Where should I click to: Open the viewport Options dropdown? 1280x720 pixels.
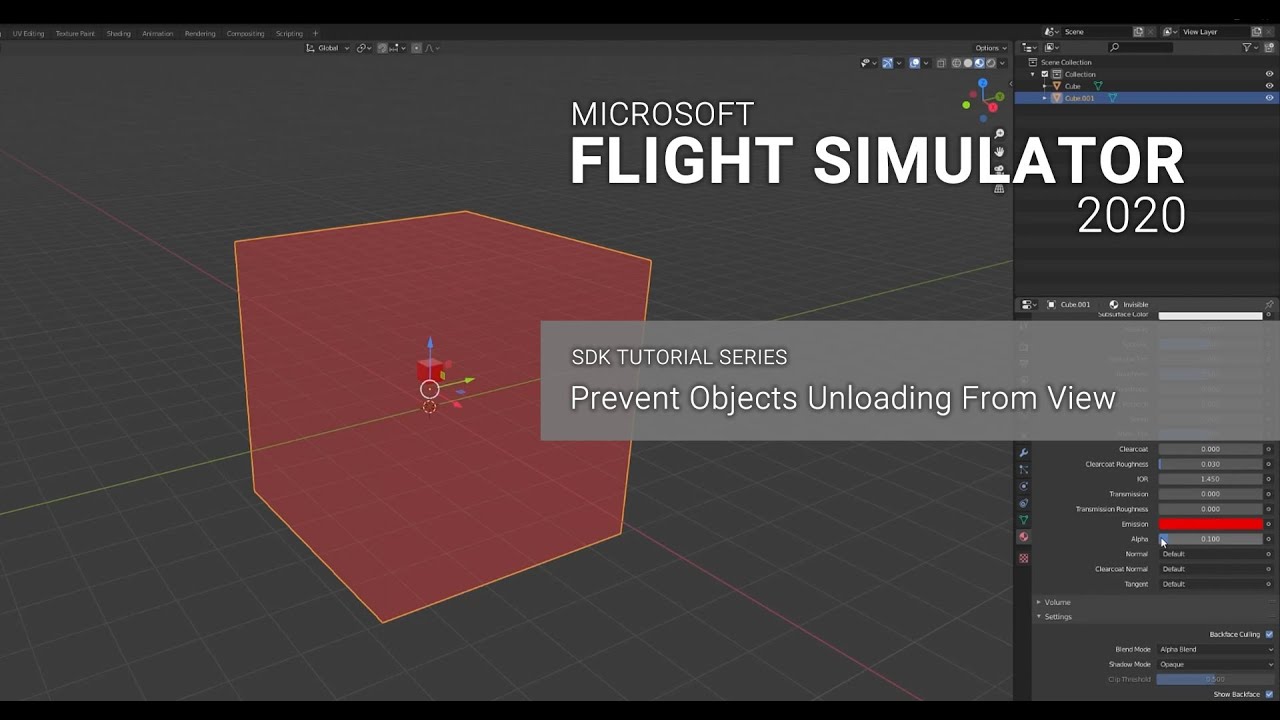click(991, 48)
